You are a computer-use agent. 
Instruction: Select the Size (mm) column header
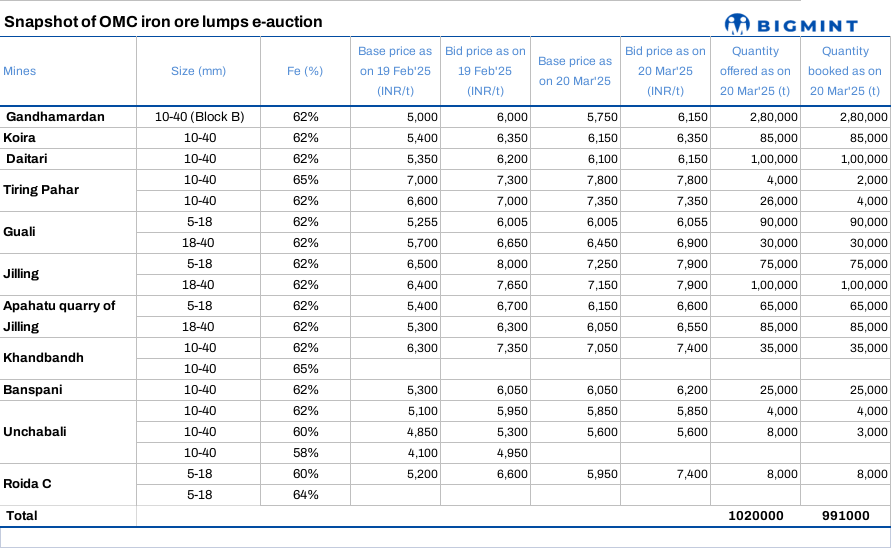pos(198,71)
